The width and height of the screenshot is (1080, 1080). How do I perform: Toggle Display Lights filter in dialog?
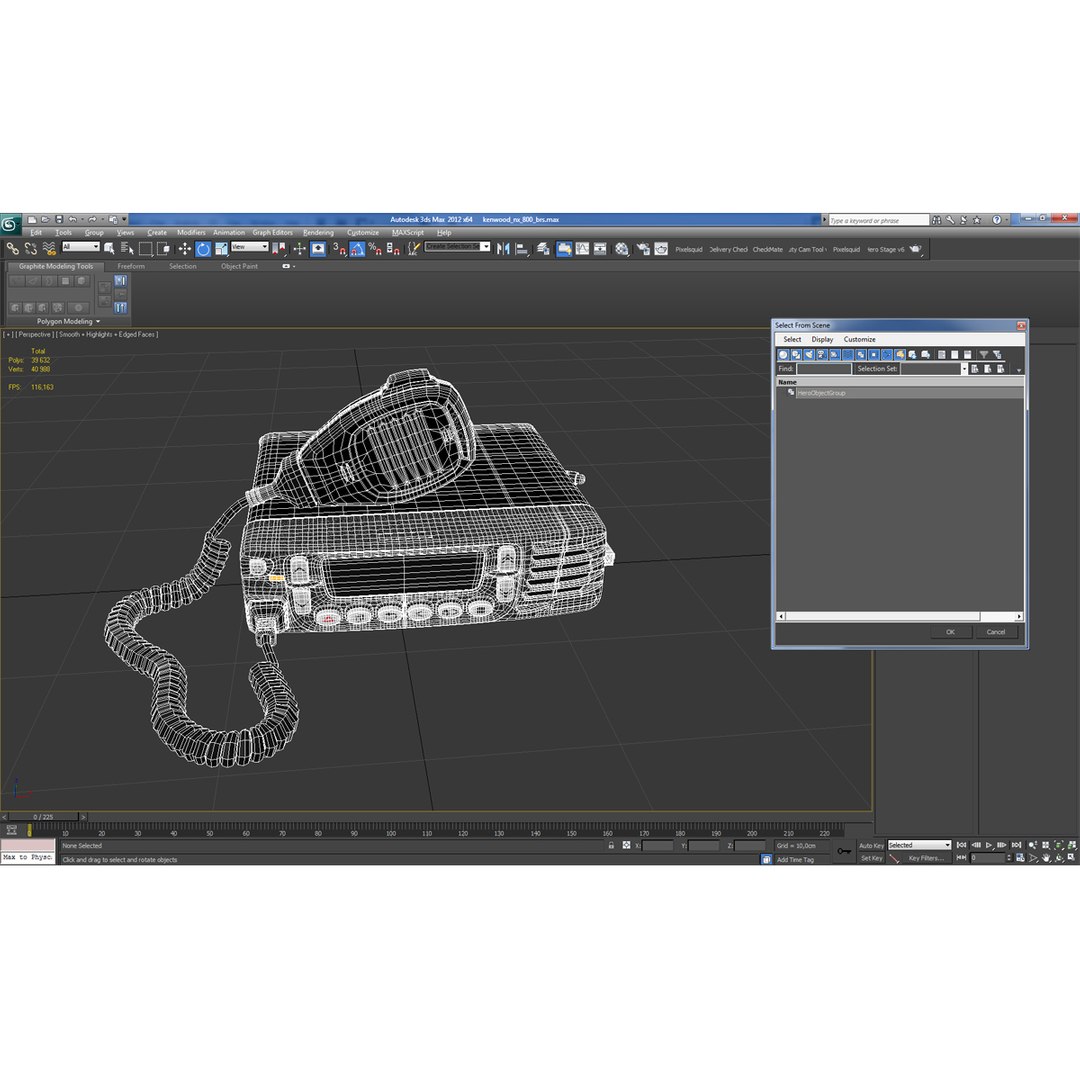click(809, 355)
